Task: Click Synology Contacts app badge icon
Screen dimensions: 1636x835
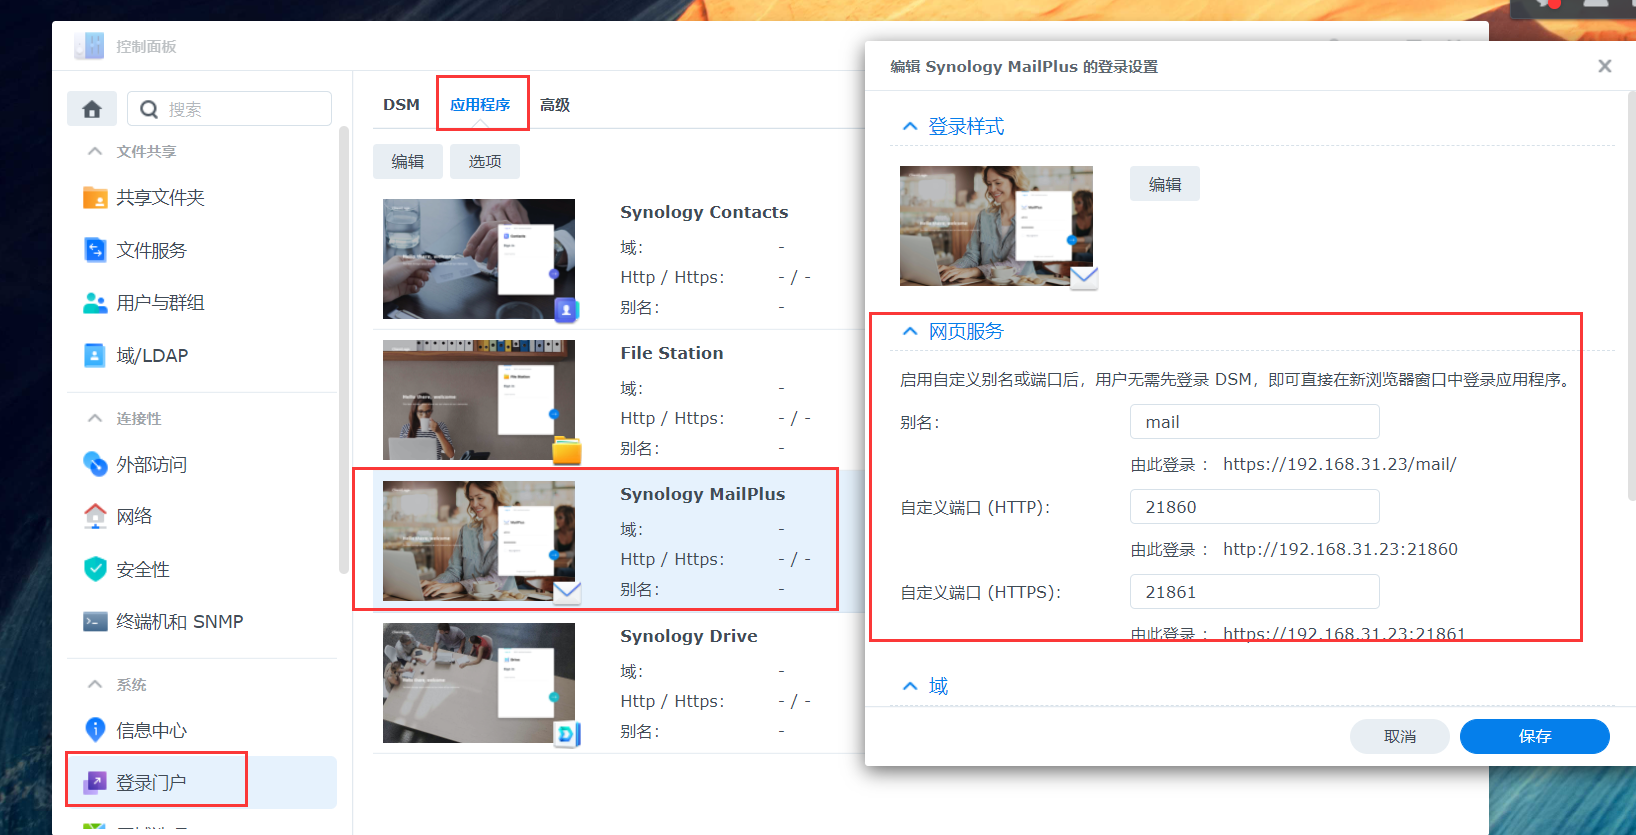Action: 566,310
